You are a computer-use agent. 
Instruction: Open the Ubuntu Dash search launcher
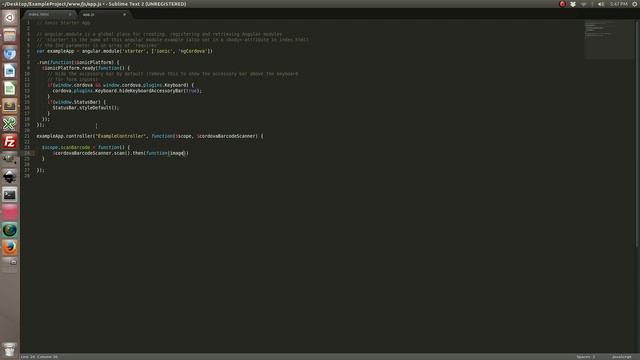pyautogui.click(x=9, y=17)
